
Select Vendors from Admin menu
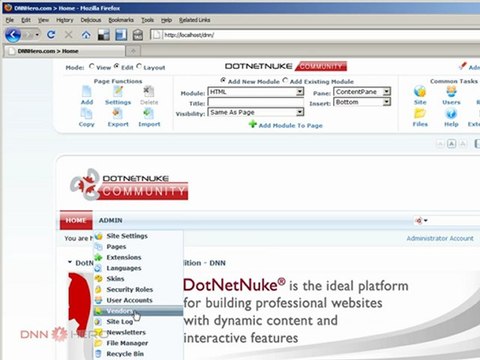click(x=138, y=311)
